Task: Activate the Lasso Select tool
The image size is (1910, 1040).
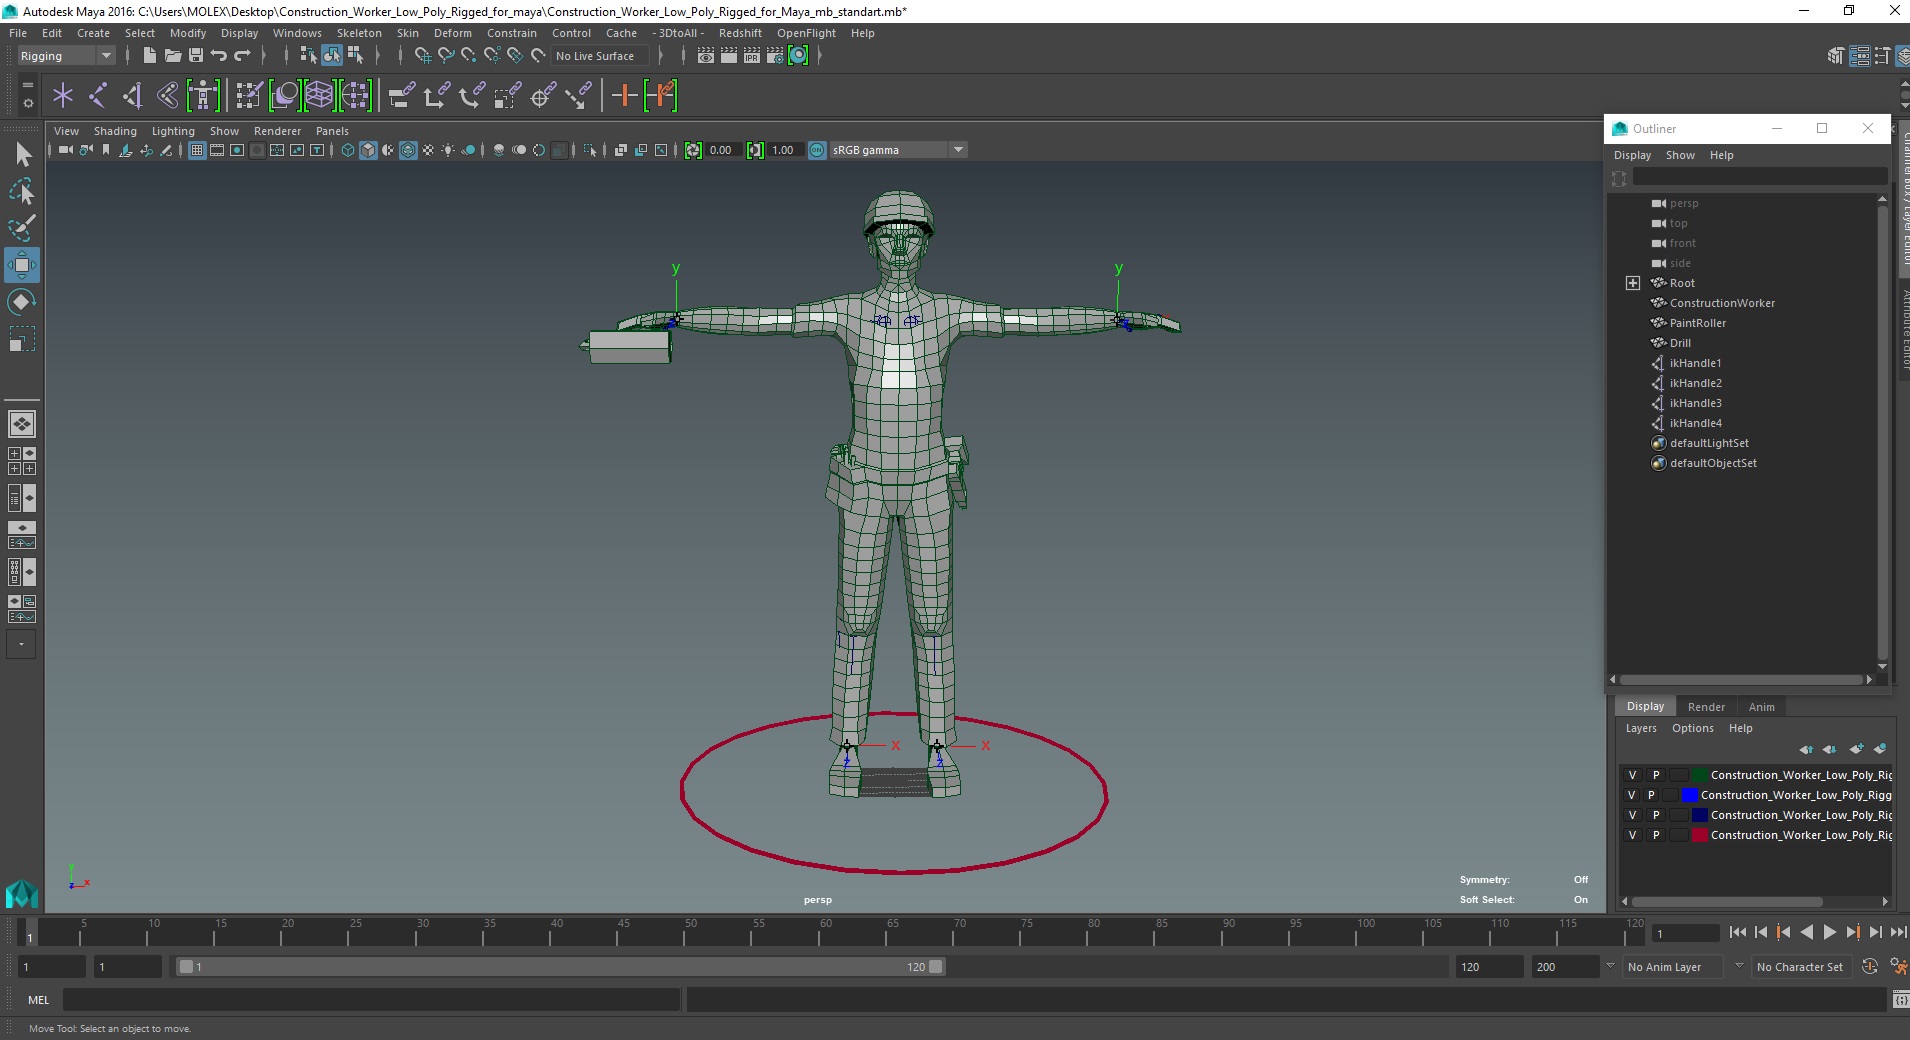Action: [x=22, y=191]
